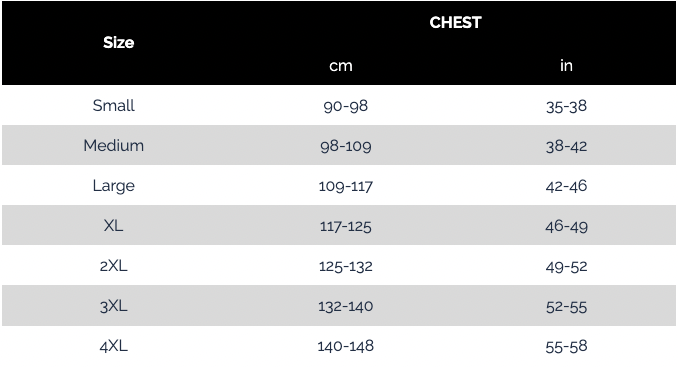The width and height of the screenshot is (678, 367).
Task: Click the Size column header
Action: [118, 42]
